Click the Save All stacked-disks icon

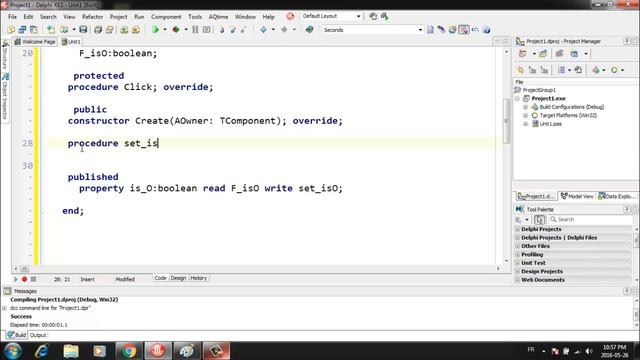point(98,29)
